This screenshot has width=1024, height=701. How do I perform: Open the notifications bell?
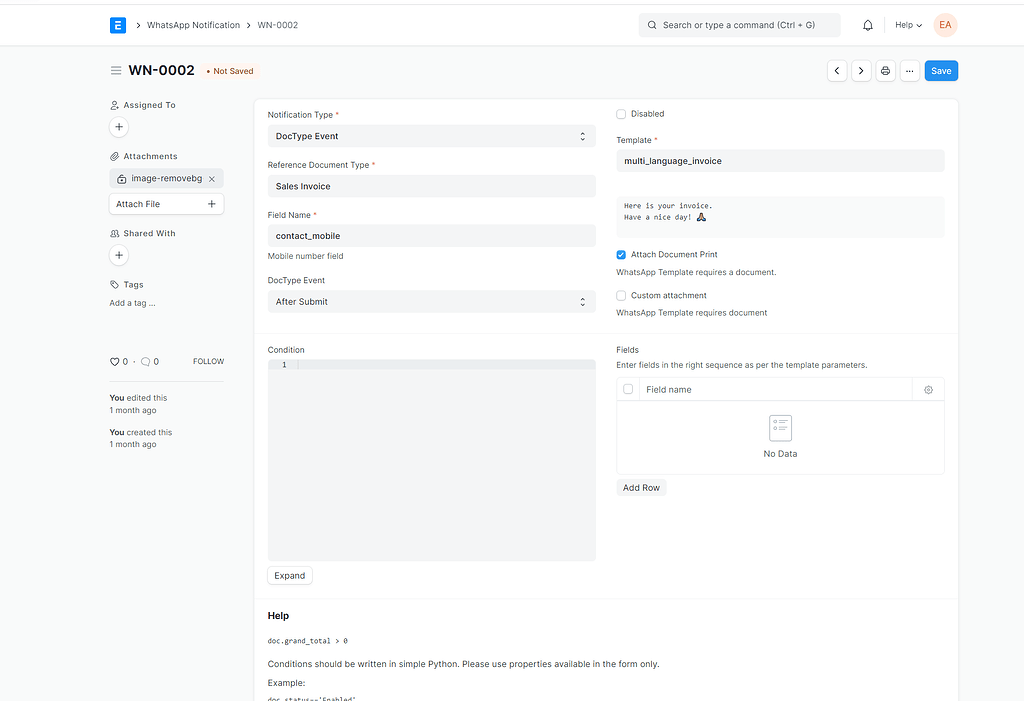pos(867,25)
